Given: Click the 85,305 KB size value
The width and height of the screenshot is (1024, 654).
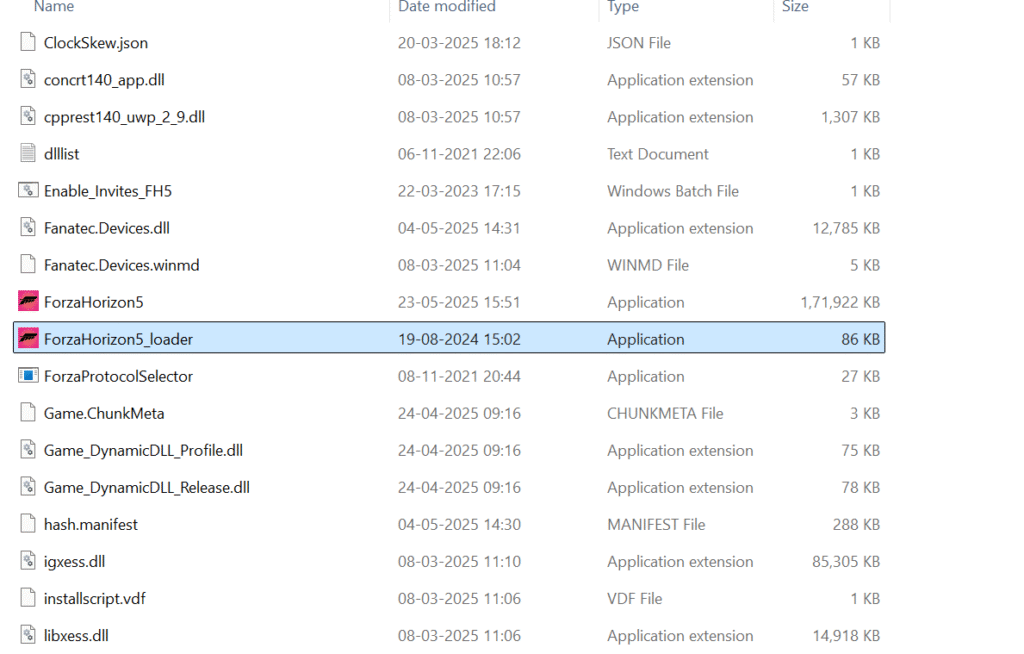Looking at the screenshot, I should point(846,562).
